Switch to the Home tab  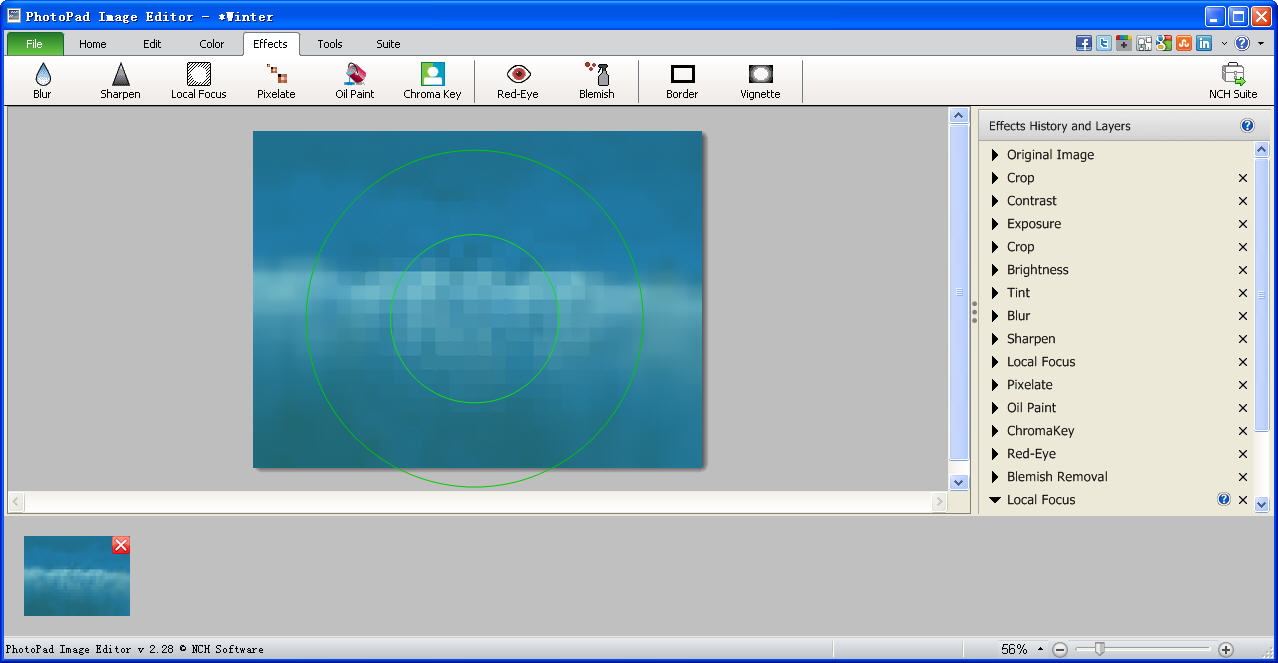click(93, 44)
